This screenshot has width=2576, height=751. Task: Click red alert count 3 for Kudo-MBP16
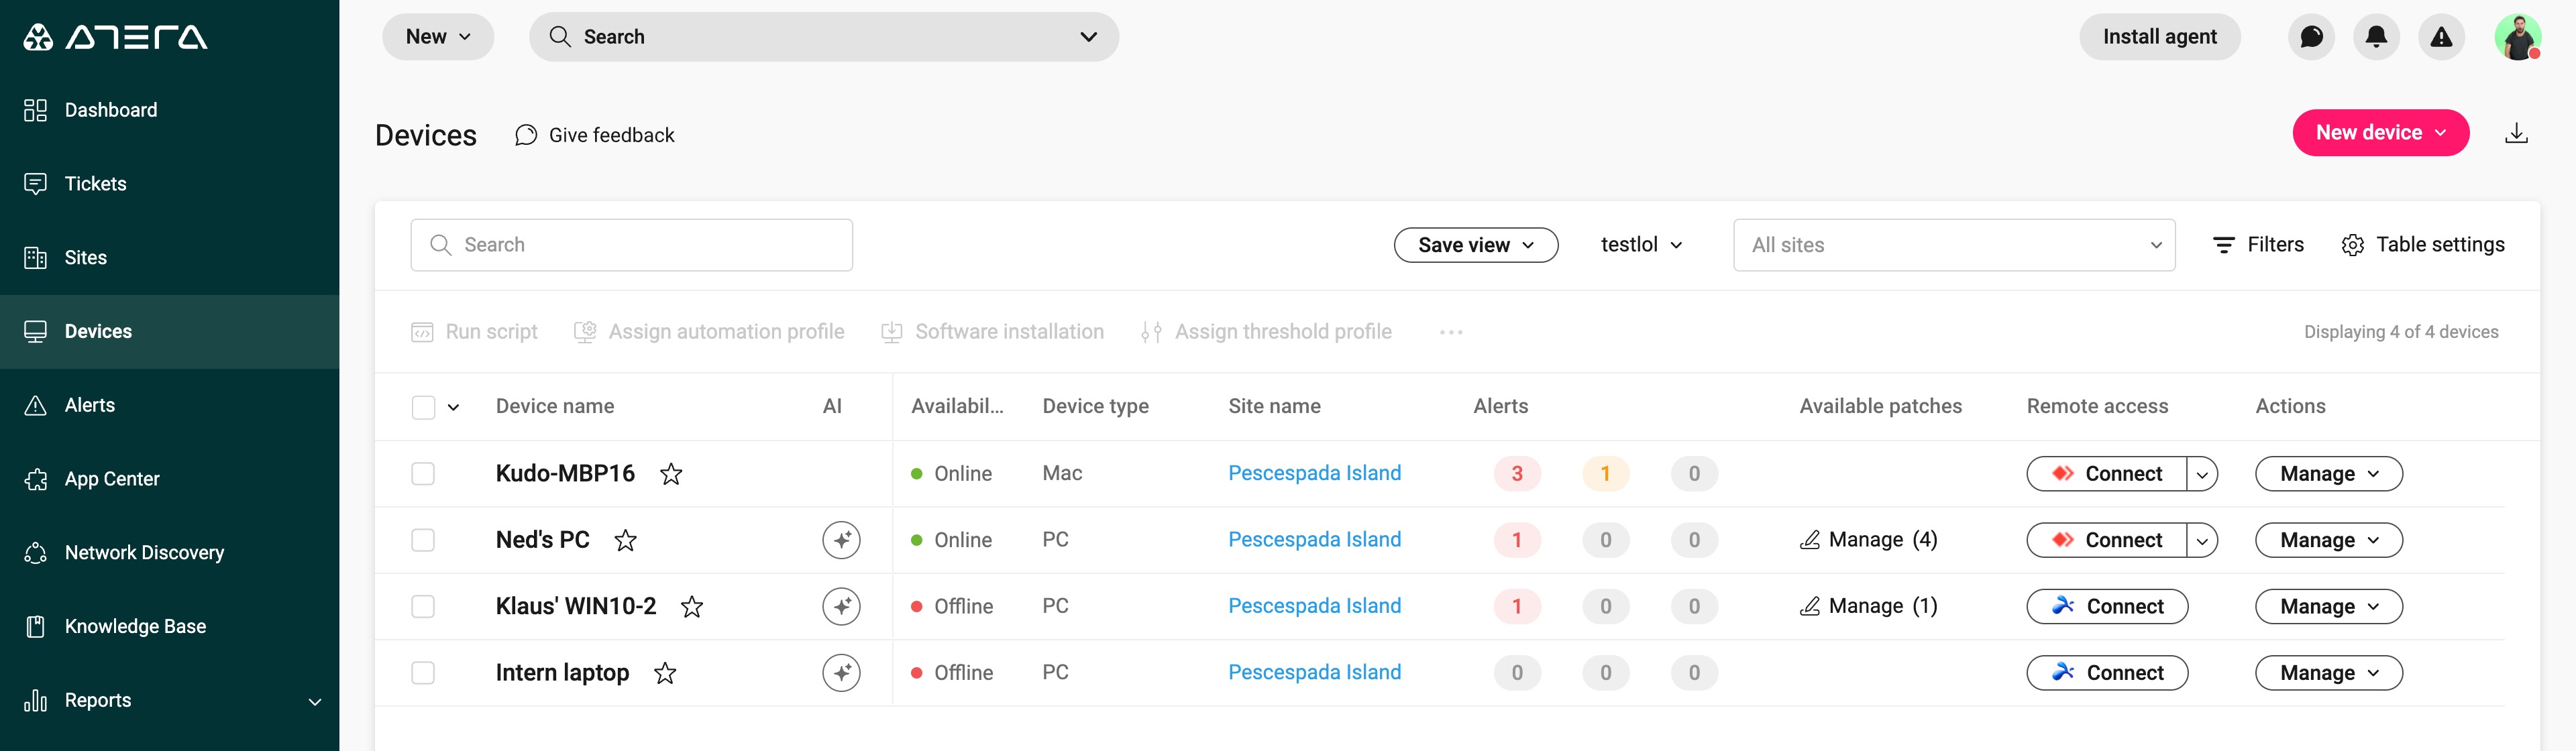coord(1517,474)
